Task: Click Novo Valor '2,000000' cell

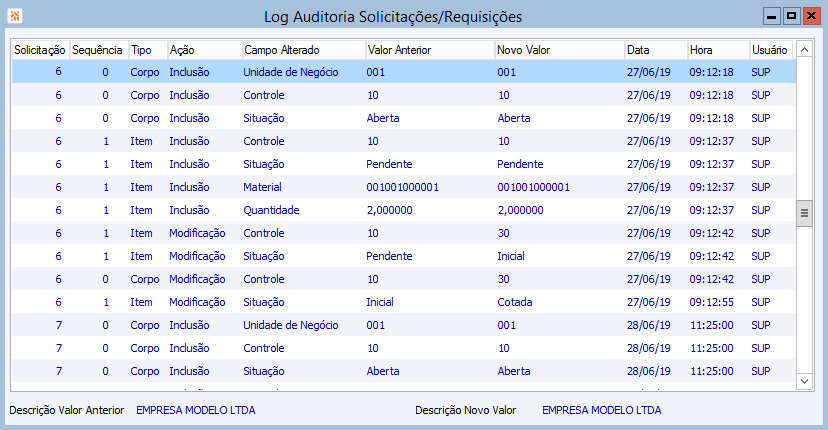Action: point(521,210)
